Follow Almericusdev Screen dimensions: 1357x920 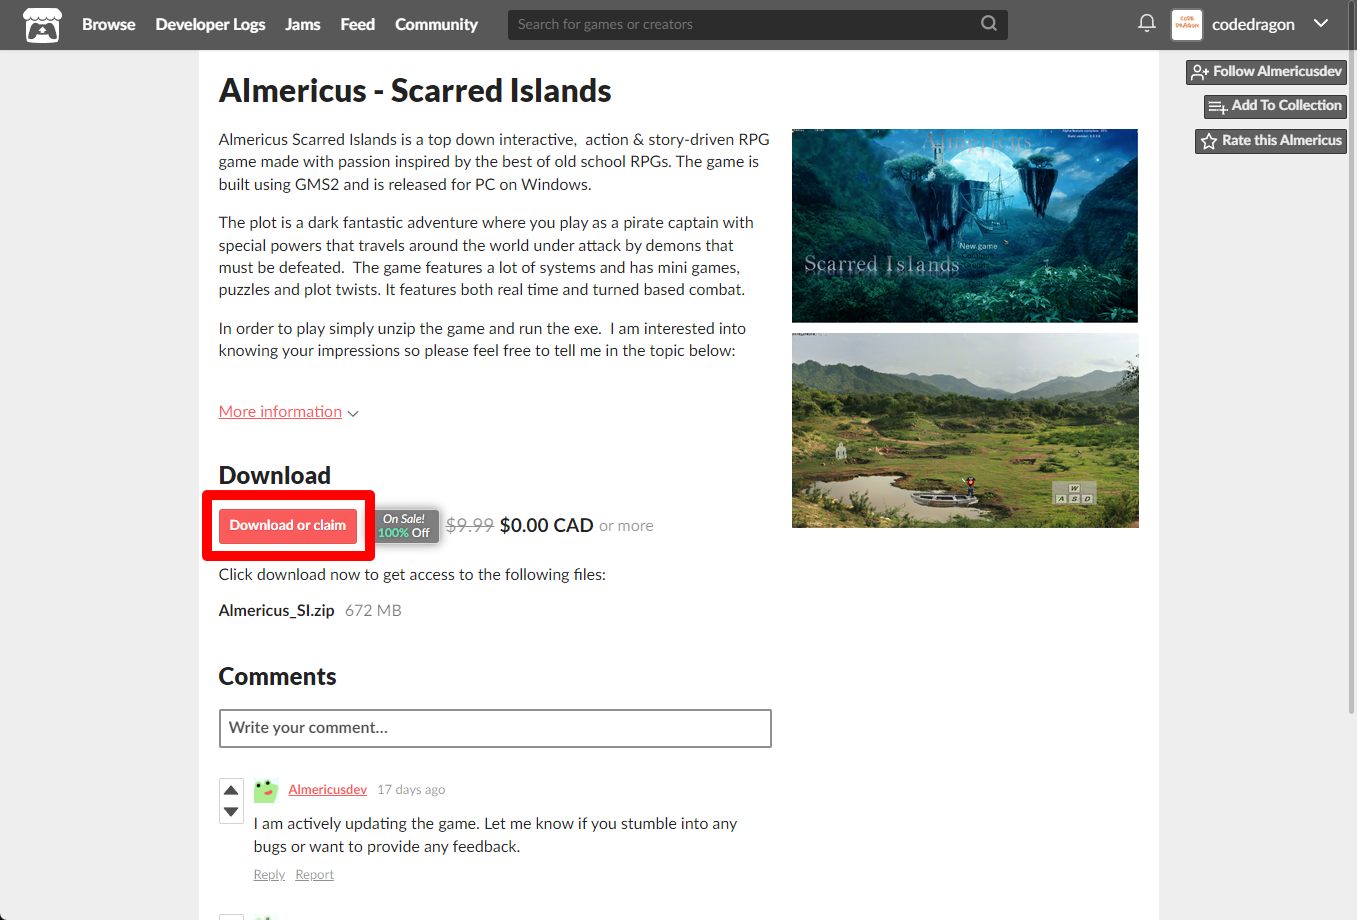point(1266,72)
